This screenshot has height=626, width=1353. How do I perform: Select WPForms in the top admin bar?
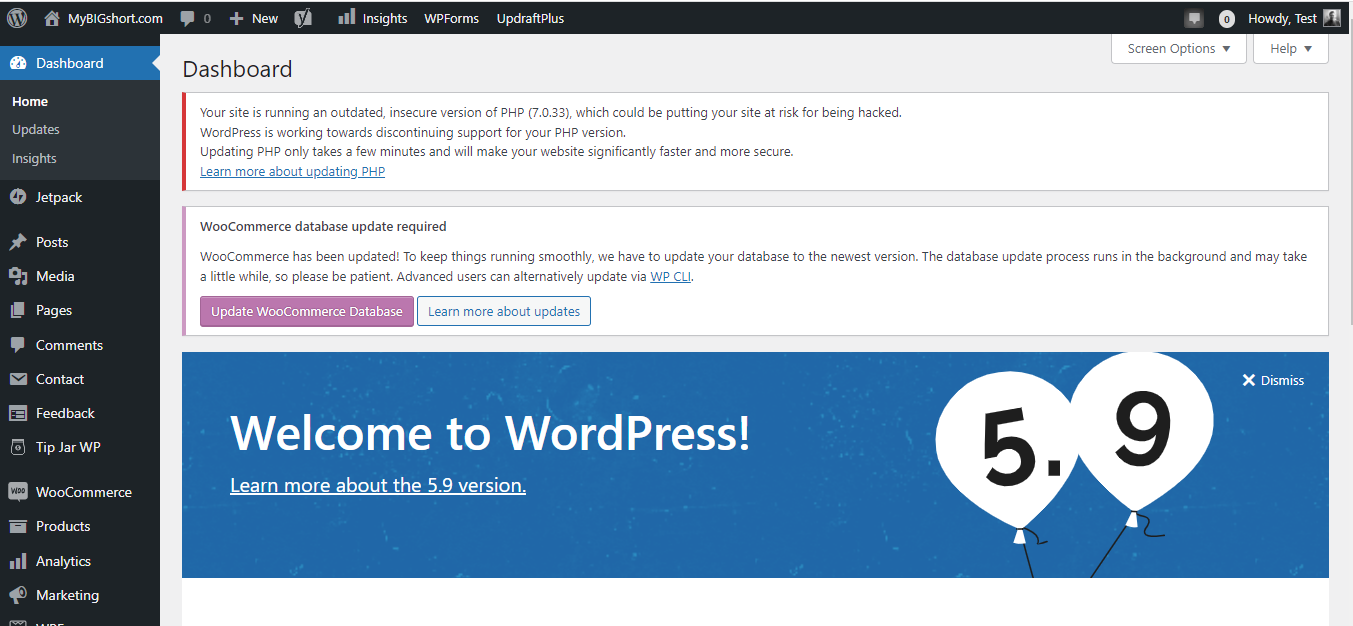(451, 17)
